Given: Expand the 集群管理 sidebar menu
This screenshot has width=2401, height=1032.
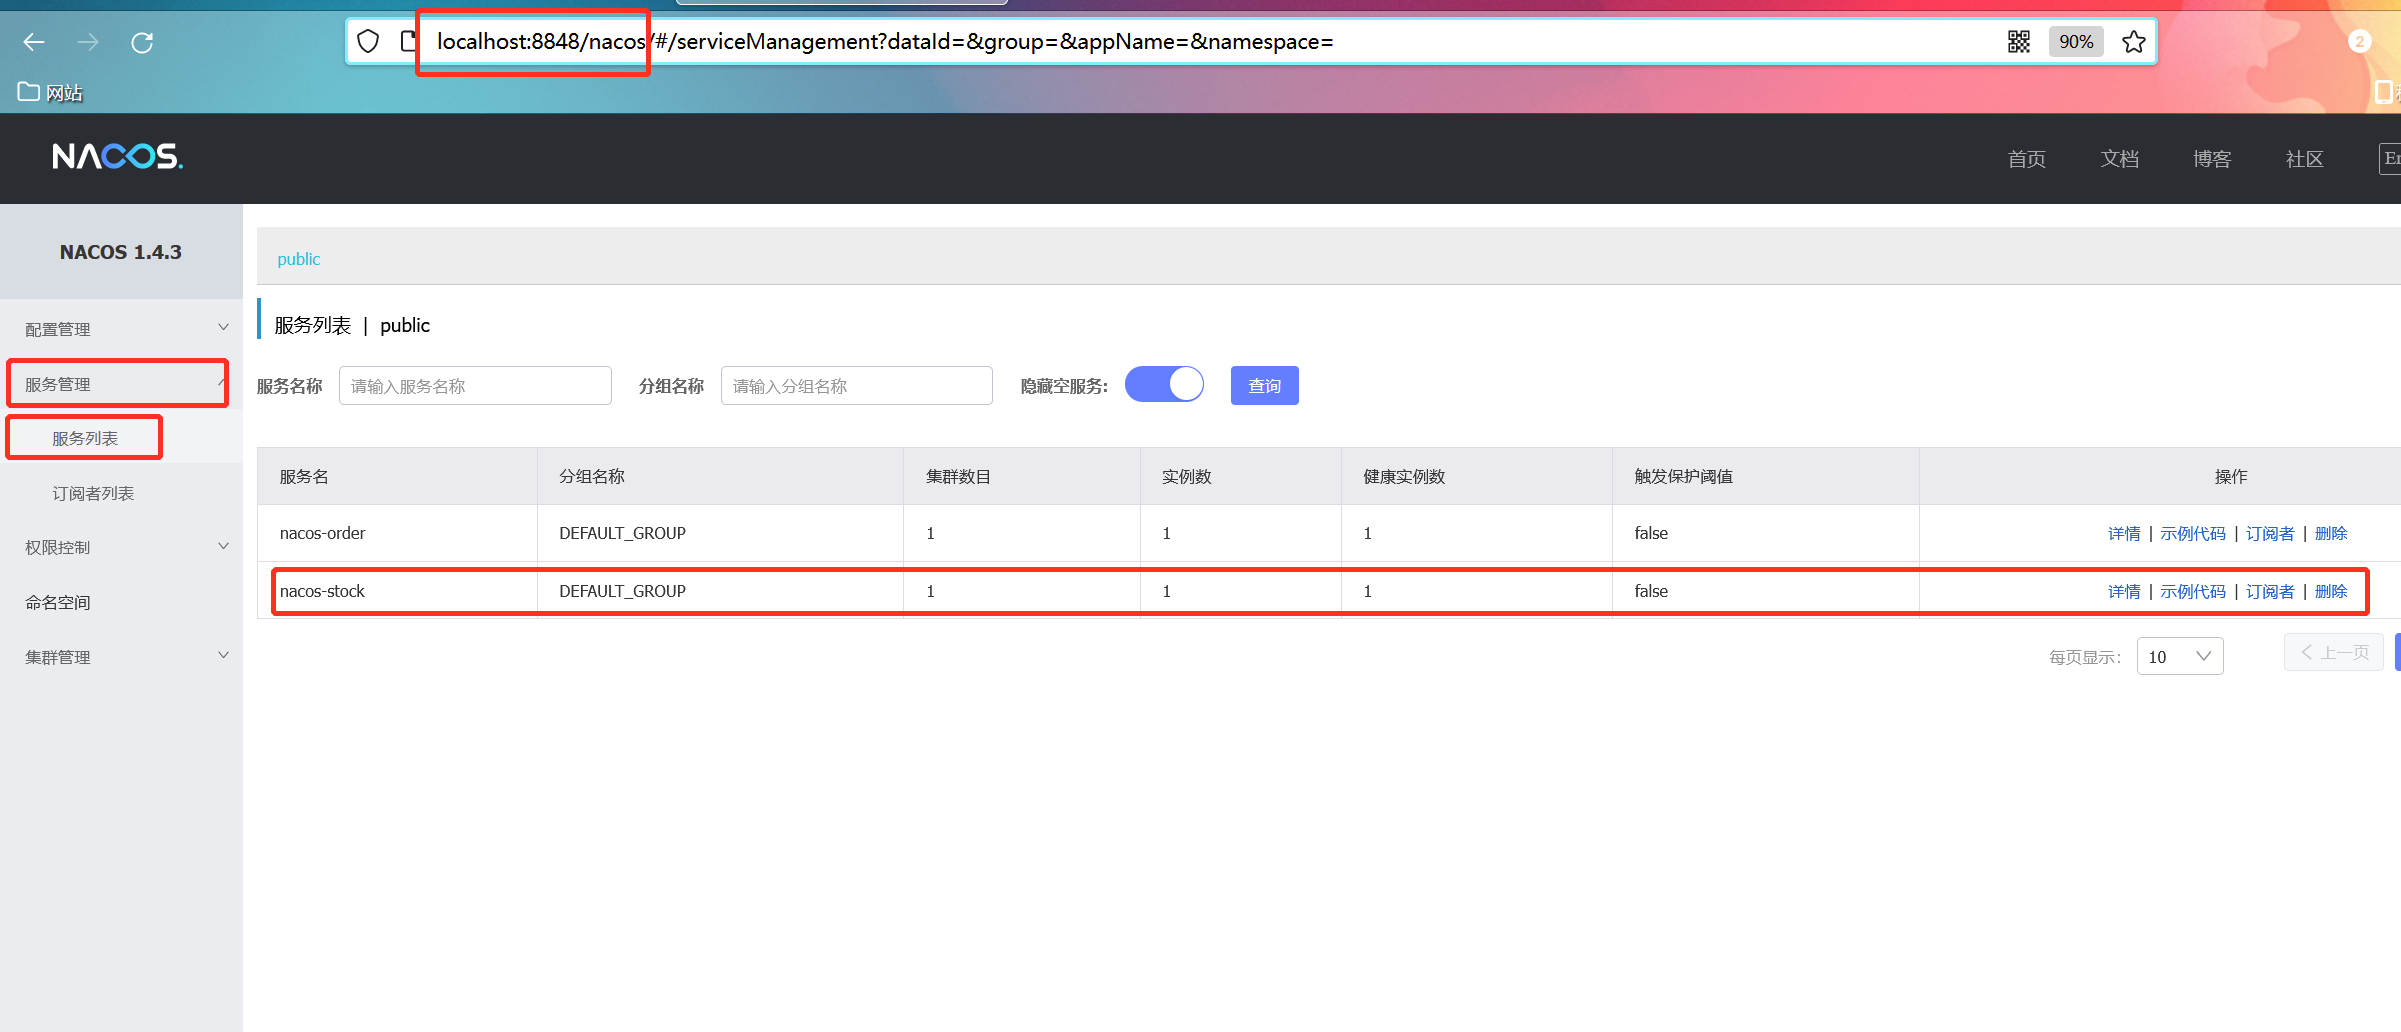Looking at the screenshot, I should point(121,657).
